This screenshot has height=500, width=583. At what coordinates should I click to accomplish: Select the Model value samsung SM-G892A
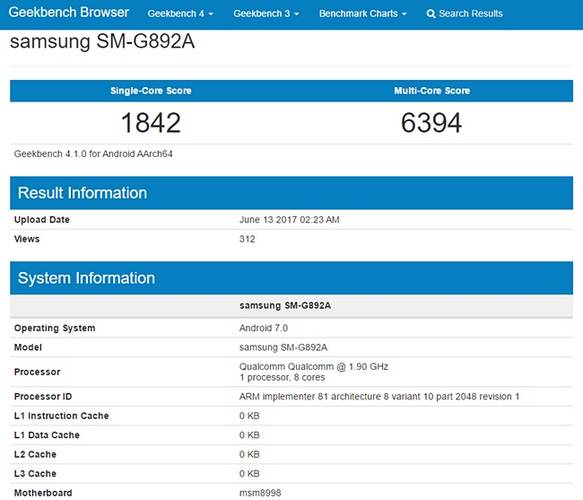click(x=283, y=348)
